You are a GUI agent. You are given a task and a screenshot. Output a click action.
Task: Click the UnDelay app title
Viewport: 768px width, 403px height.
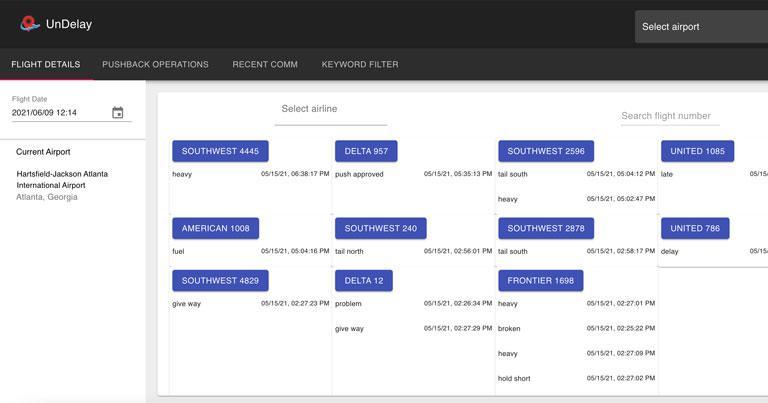(69, 24)
